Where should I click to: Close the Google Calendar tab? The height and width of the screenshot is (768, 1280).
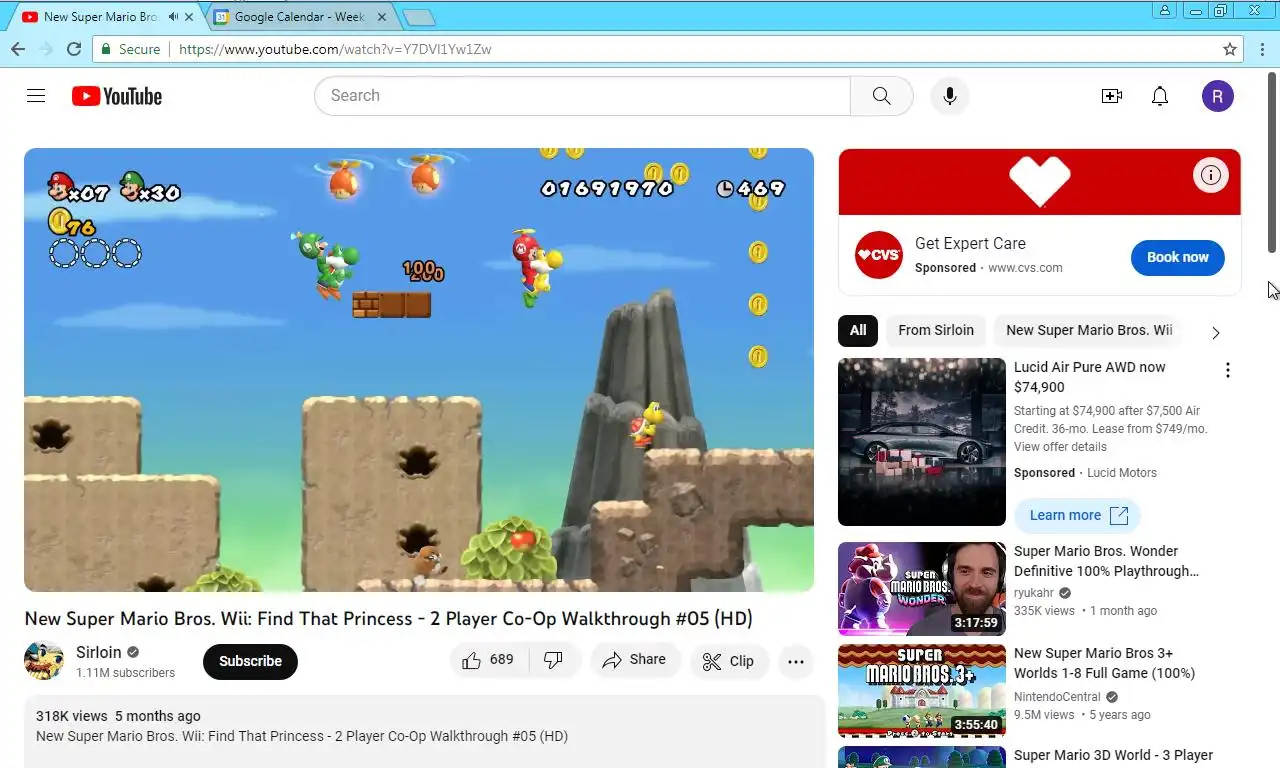tap(382, 17)
